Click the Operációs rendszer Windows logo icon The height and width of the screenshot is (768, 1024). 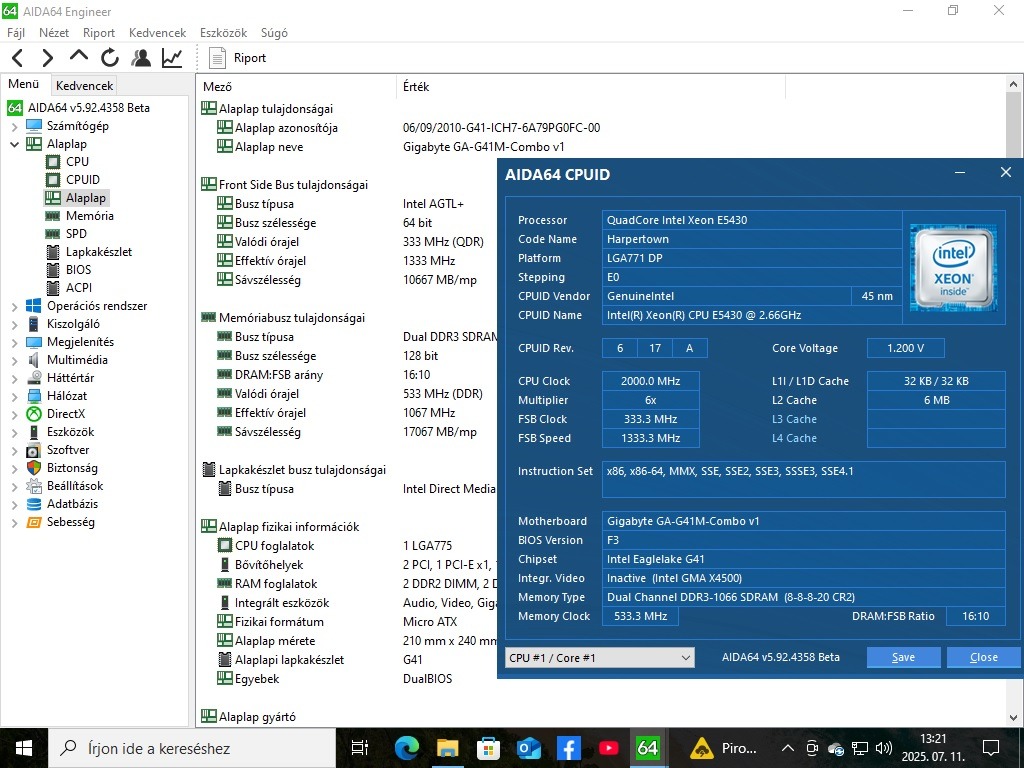pyautogui.click(x=34, y=306)
